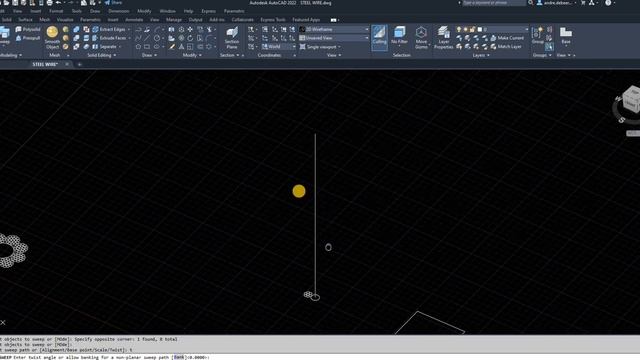
Task: Open the Single viewport dropdown
Action: [320, 47]
